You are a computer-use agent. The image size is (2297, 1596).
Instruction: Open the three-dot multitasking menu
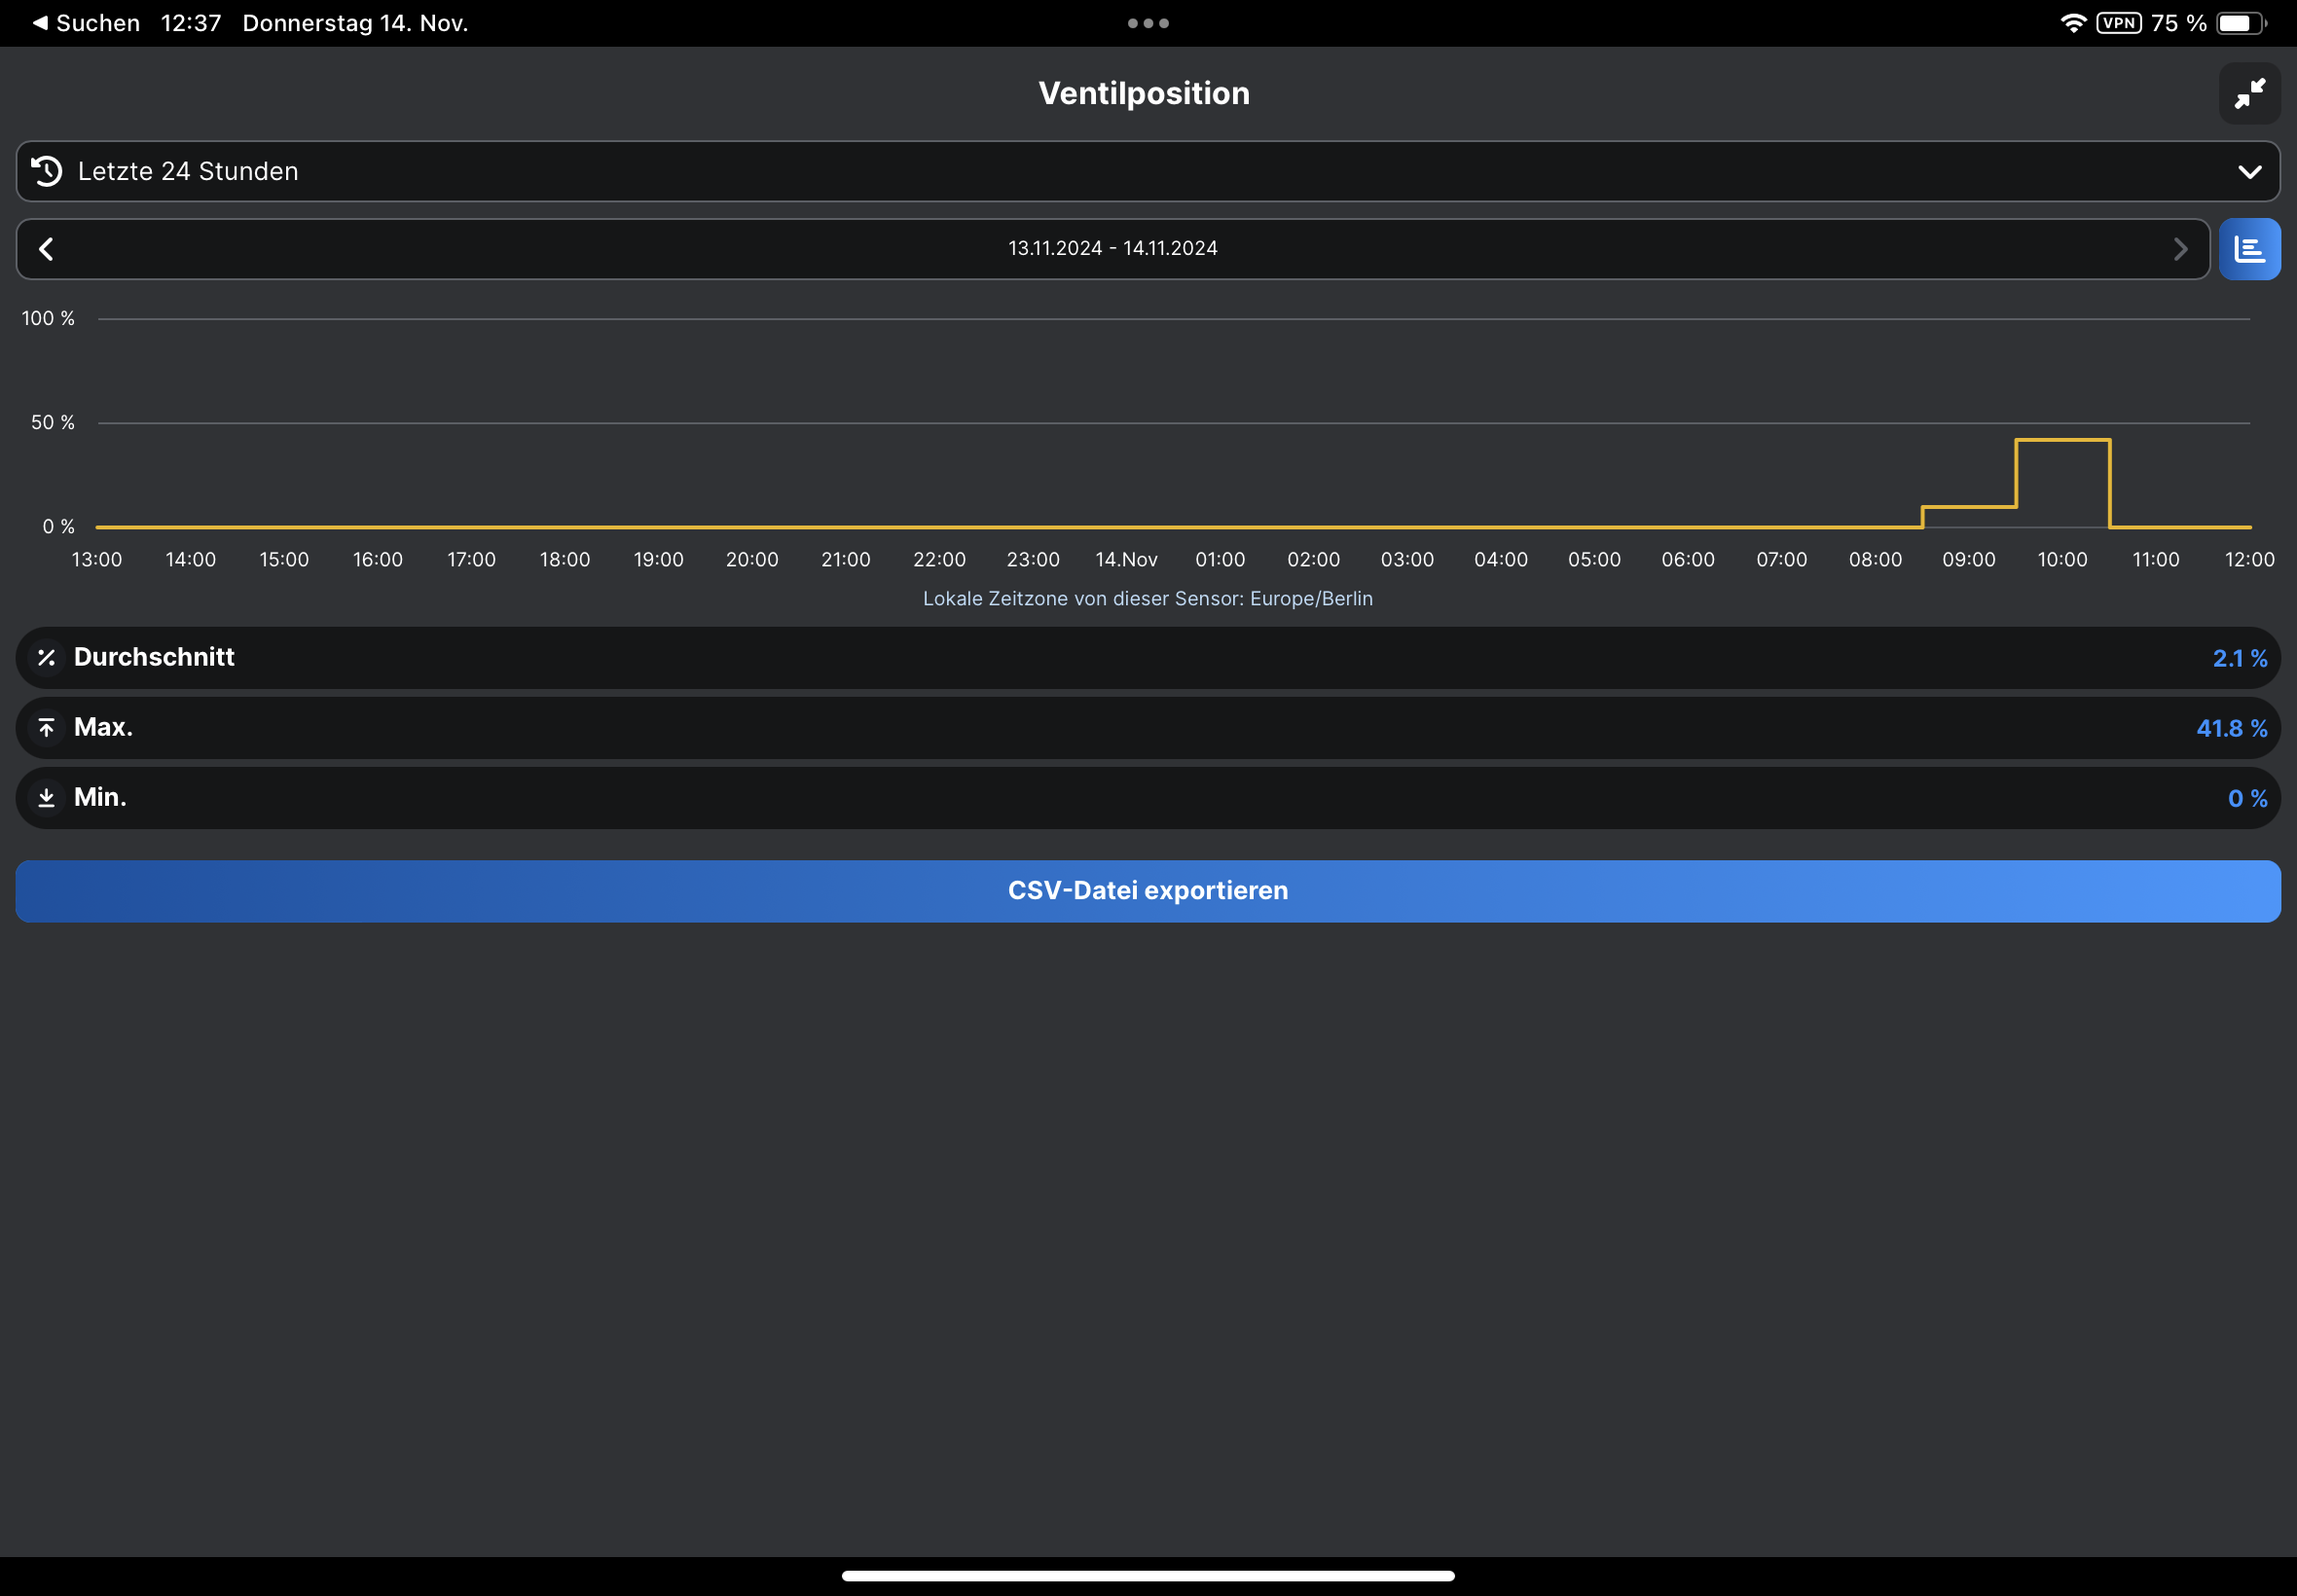point(1147,23)
